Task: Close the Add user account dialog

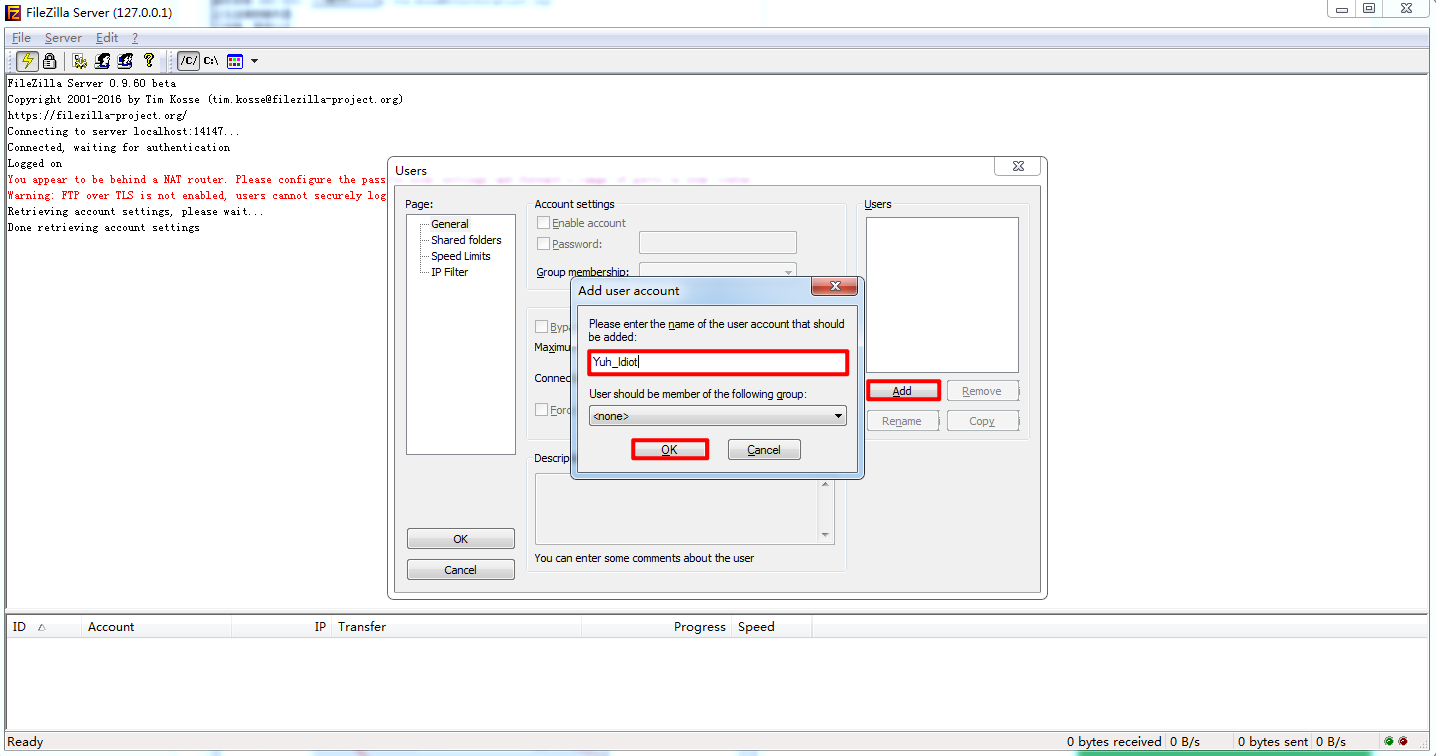Action: [x=833, y=287]
